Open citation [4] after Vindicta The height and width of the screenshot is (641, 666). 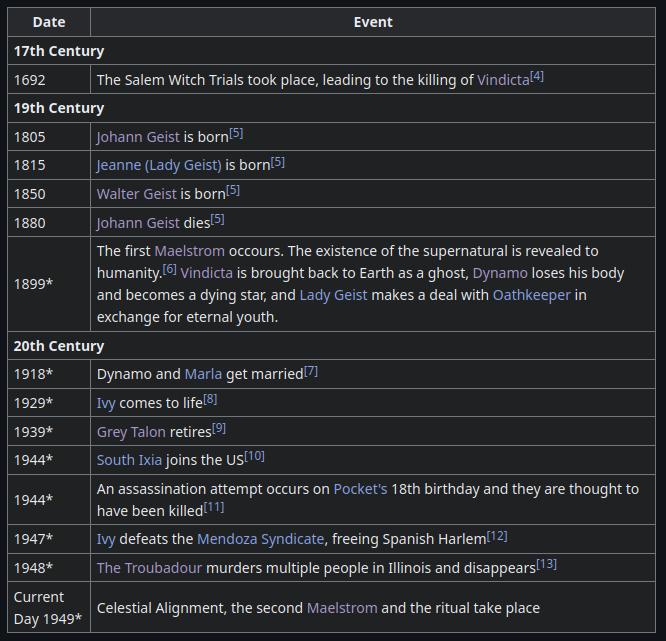[537, 76]
